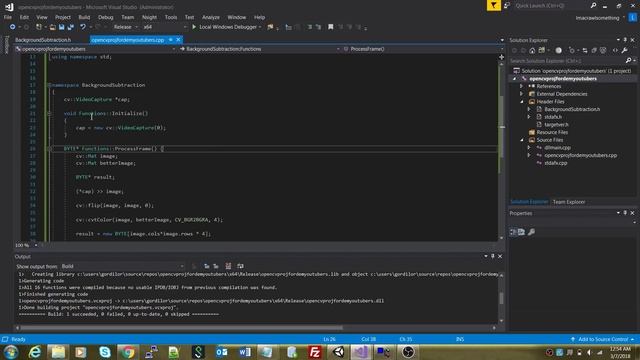Click the Search Solution Explorer field
Viewport: 640px width, 360px height.
pos(567,60)
